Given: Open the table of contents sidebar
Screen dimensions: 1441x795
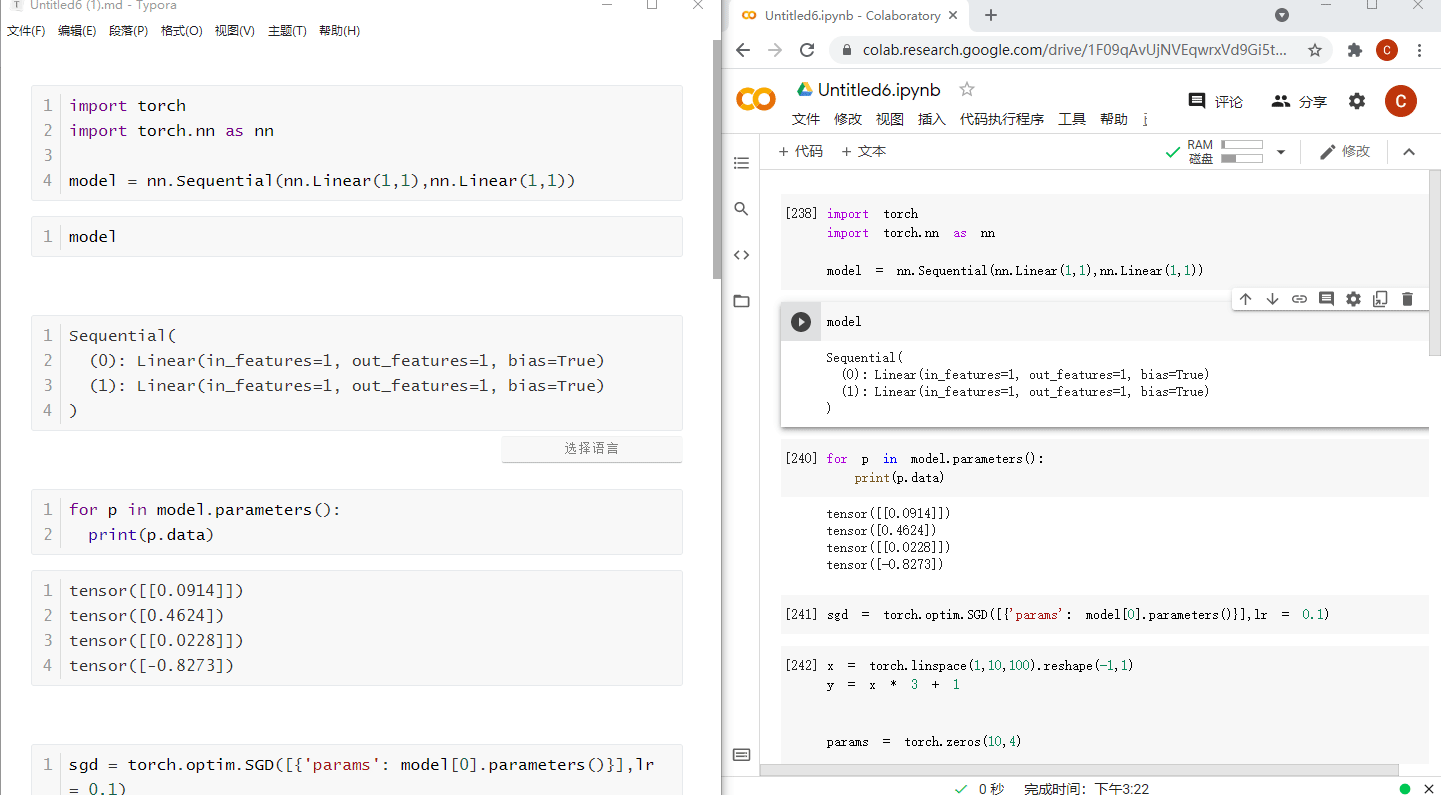Looking at the screenshot, I should point(741,163).
